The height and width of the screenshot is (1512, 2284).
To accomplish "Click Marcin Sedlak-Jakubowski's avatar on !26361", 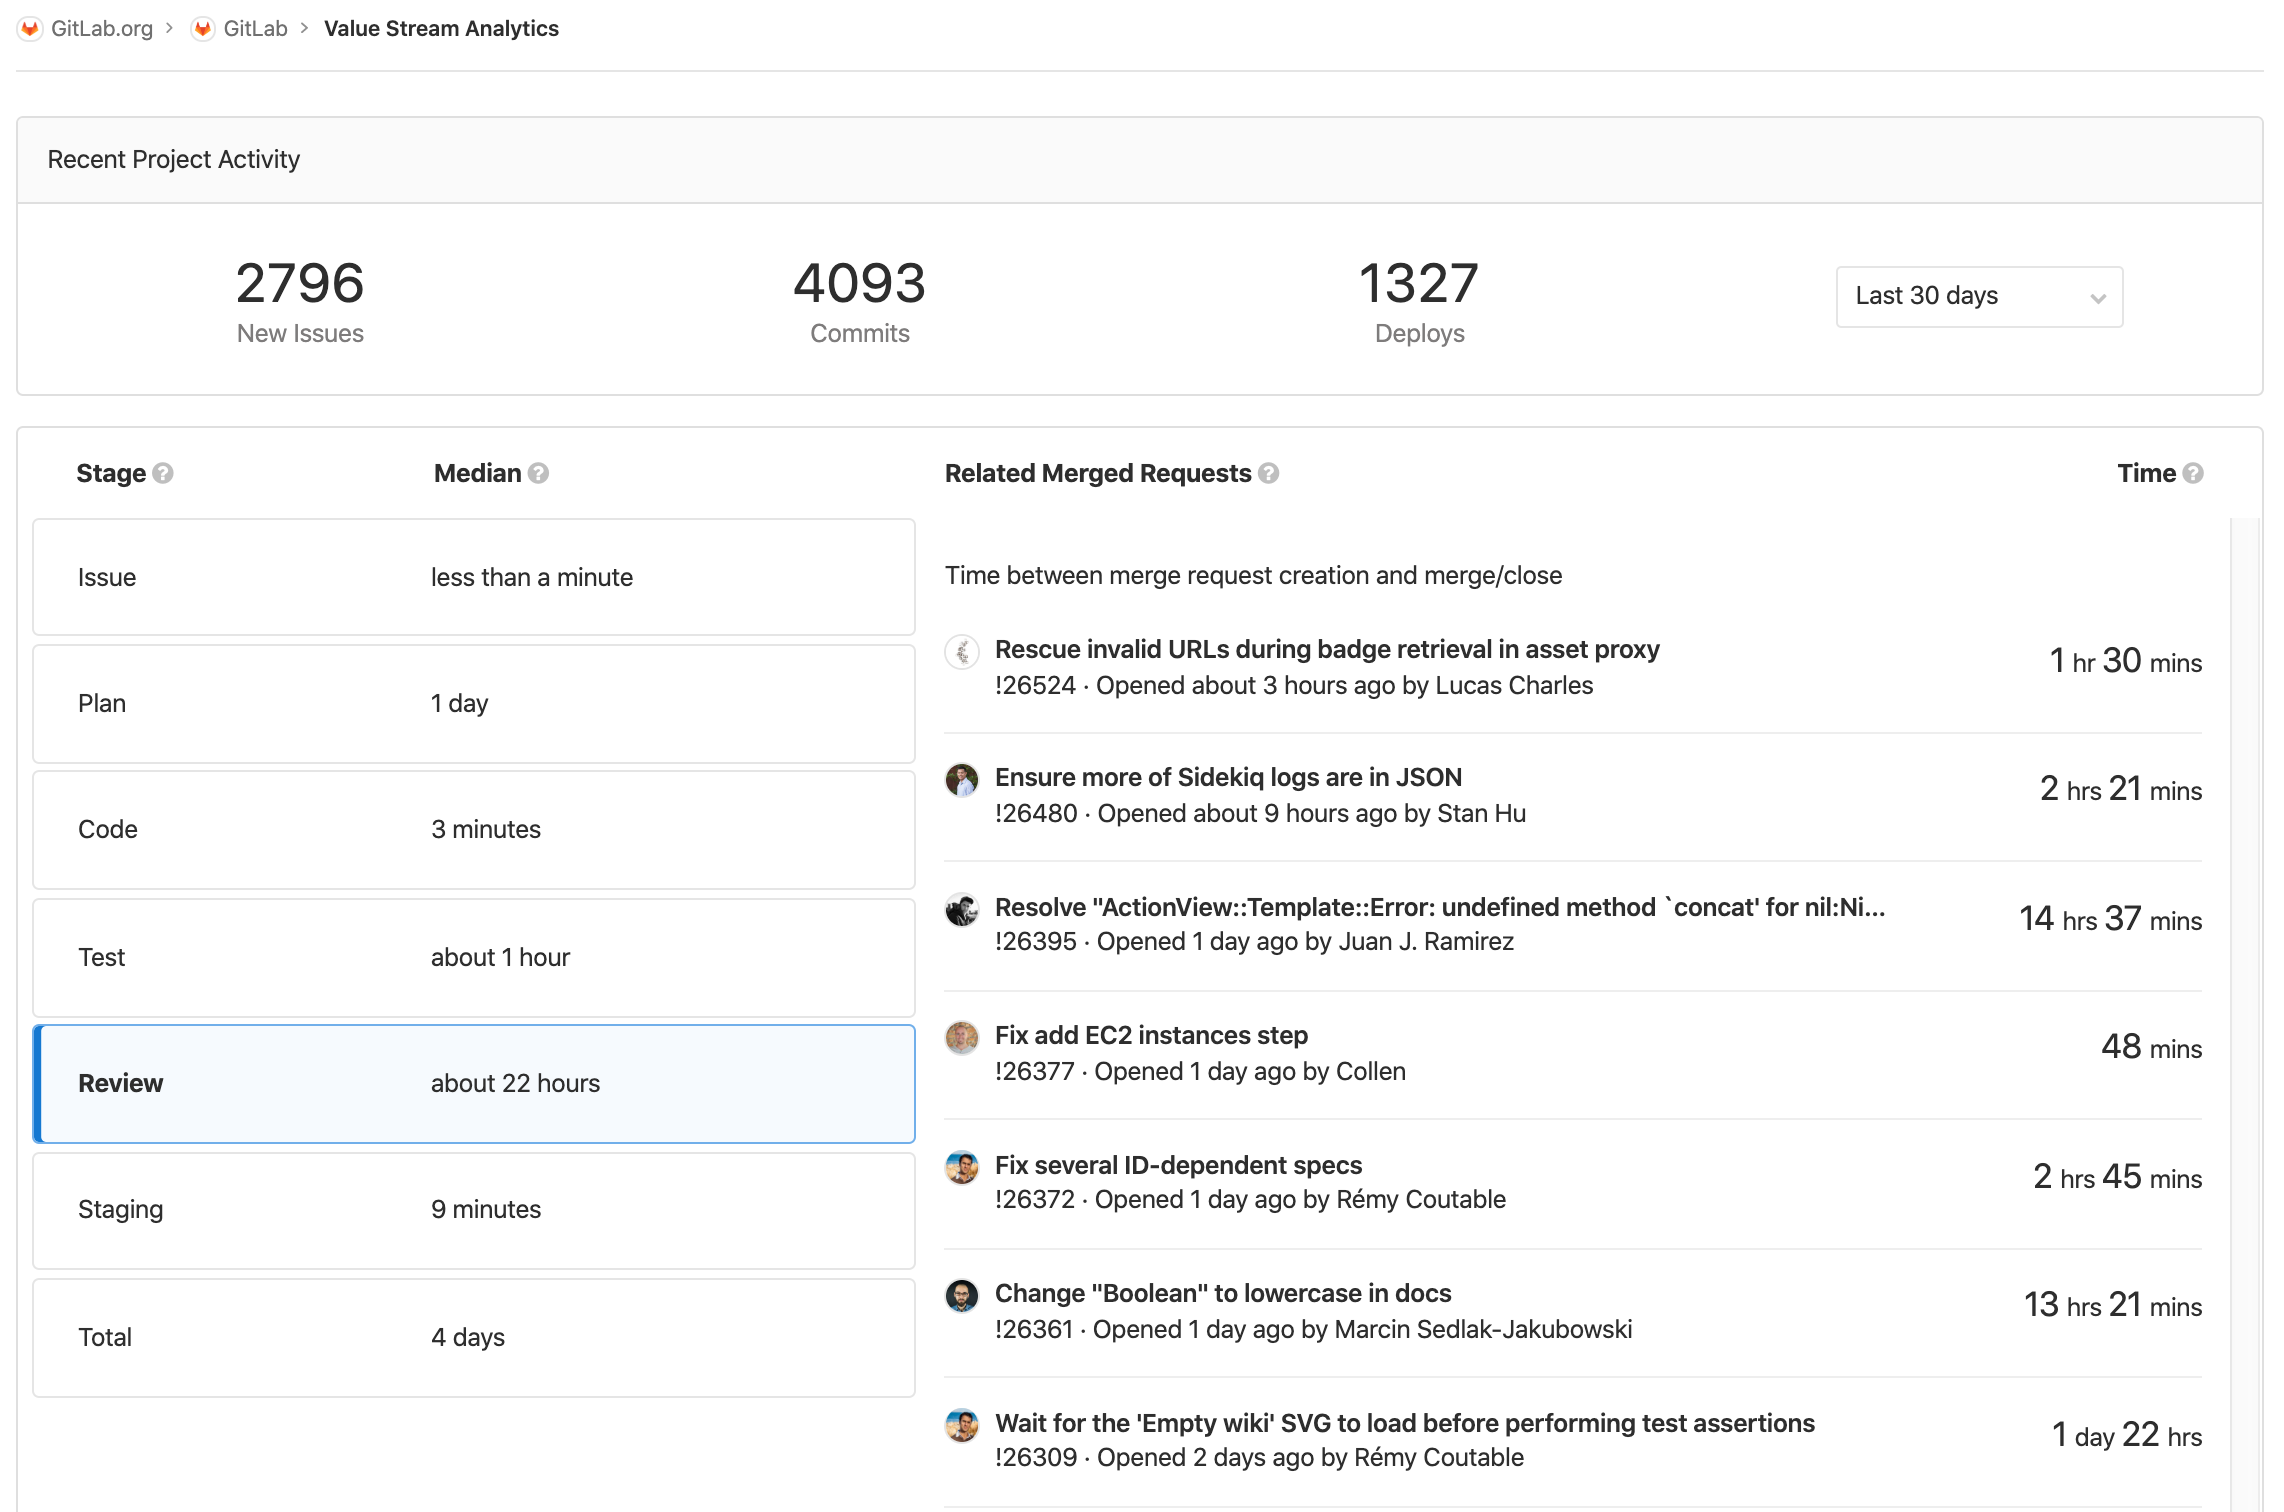I will click(x=962, y=1297).
